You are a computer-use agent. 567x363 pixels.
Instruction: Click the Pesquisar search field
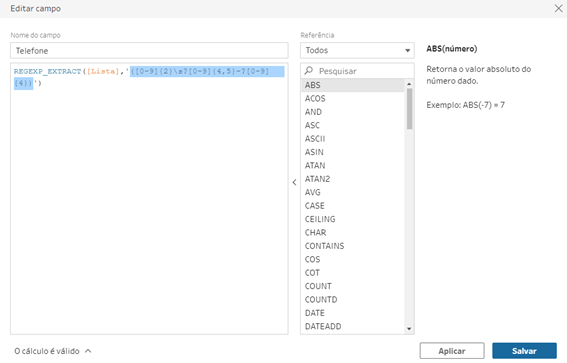point(357,71)
